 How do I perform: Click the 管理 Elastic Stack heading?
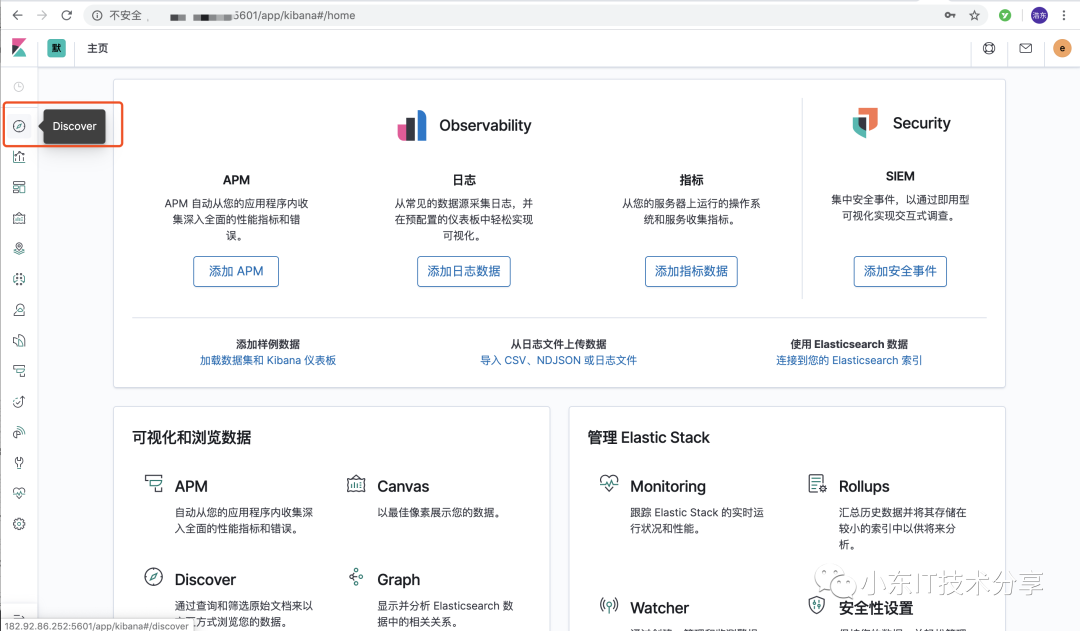[648, 437]
